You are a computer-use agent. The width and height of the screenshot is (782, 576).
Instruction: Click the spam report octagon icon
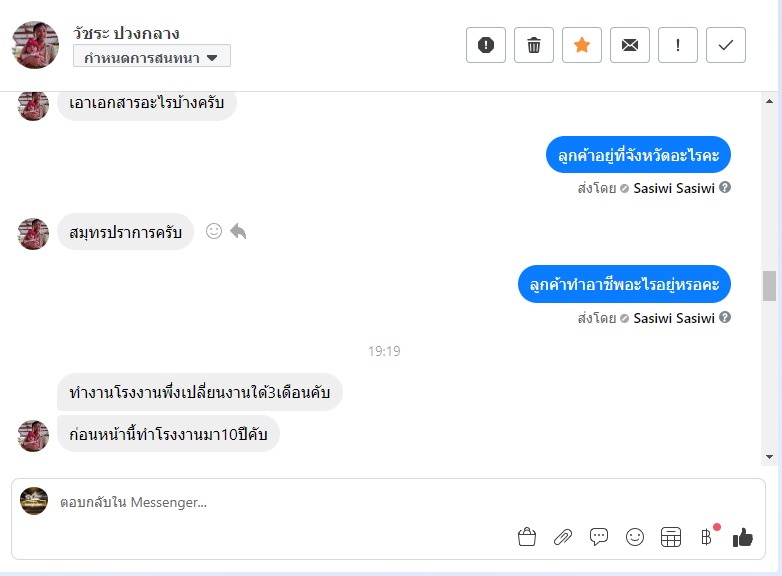(x=486, y=45)
